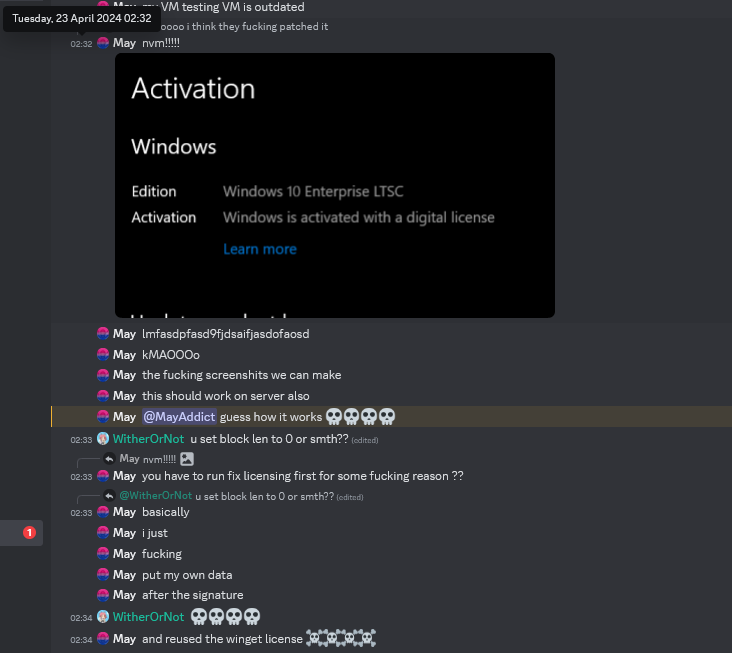
Task: Click WitherOrNot's avatar on the 02:34 skull message
Action: pos(103,617)
